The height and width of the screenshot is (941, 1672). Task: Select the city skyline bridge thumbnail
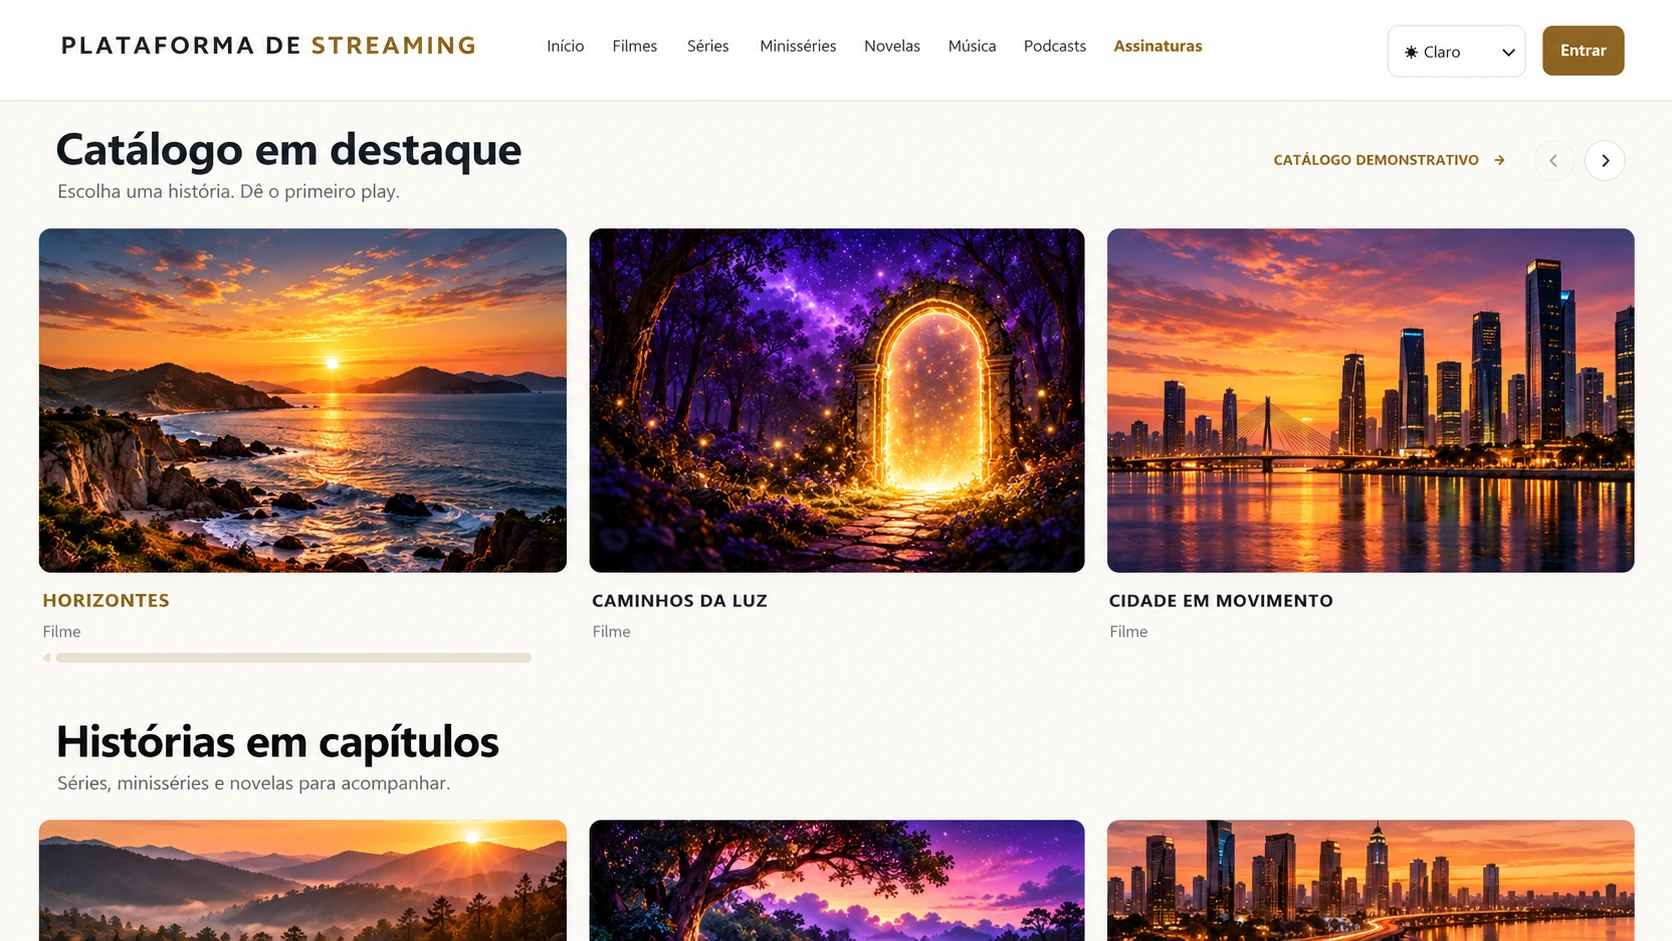(x=1371, y=400)
